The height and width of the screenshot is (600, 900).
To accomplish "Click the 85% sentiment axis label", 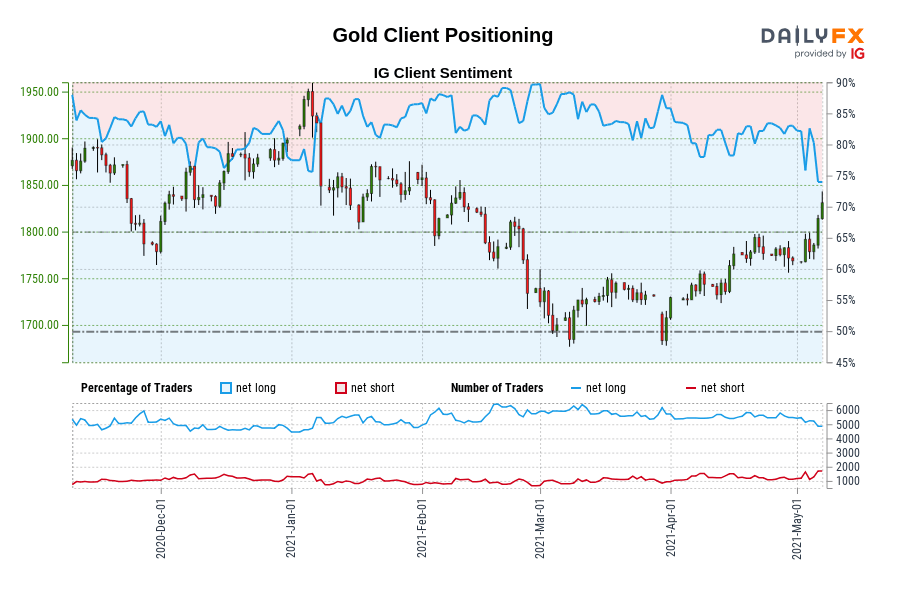I will (845, 114).
